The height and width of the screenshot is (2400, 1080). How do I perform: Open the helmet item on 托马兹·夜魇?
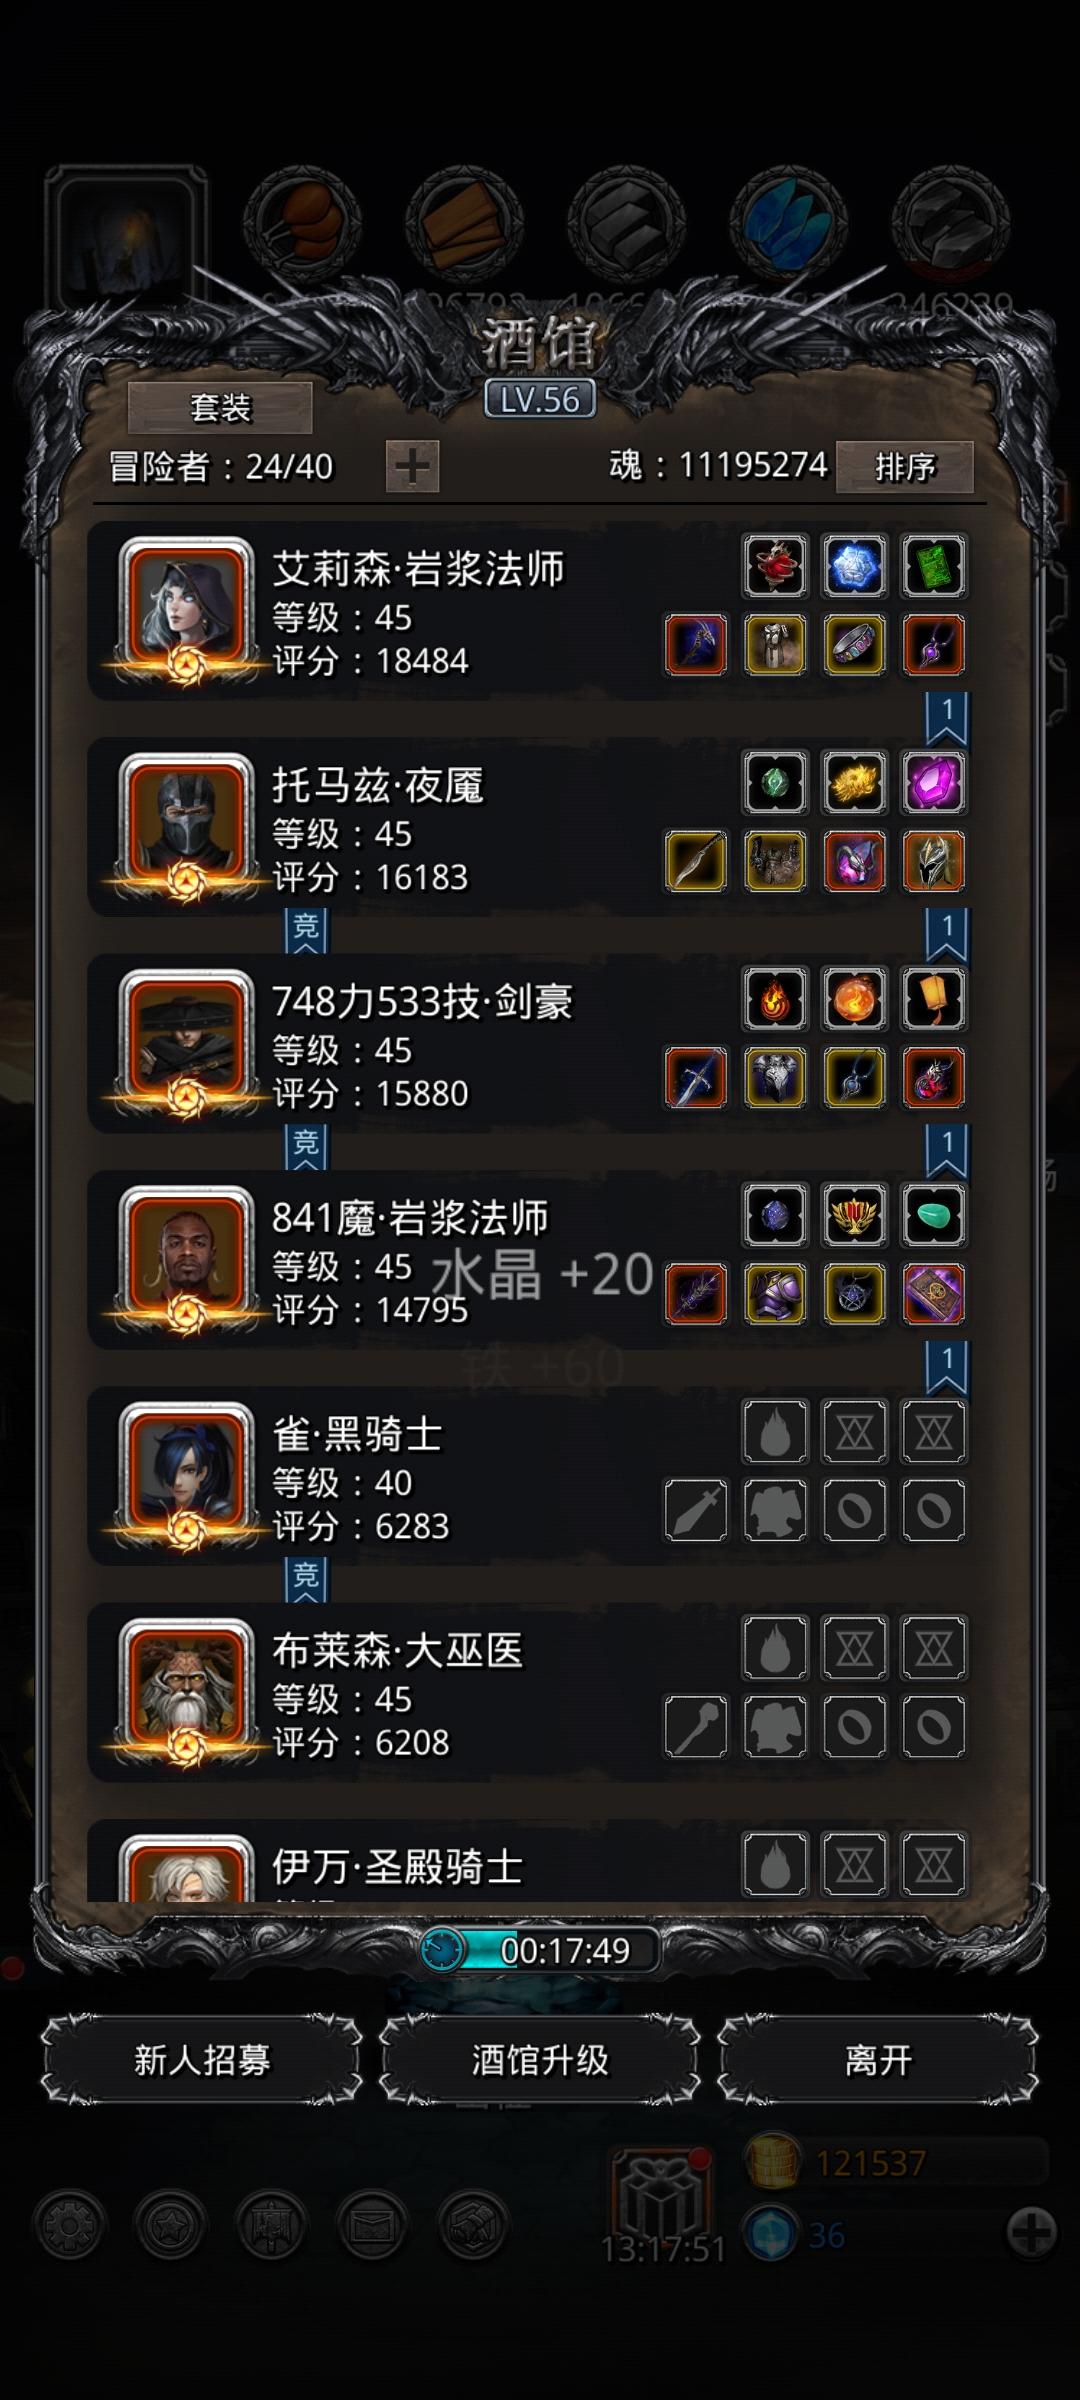tap(933, 861)
